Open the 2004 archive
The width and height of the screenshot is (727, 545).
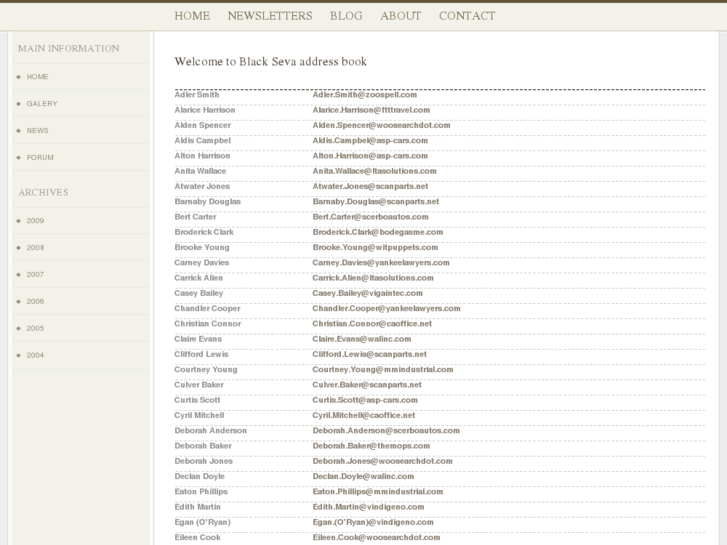35,355
